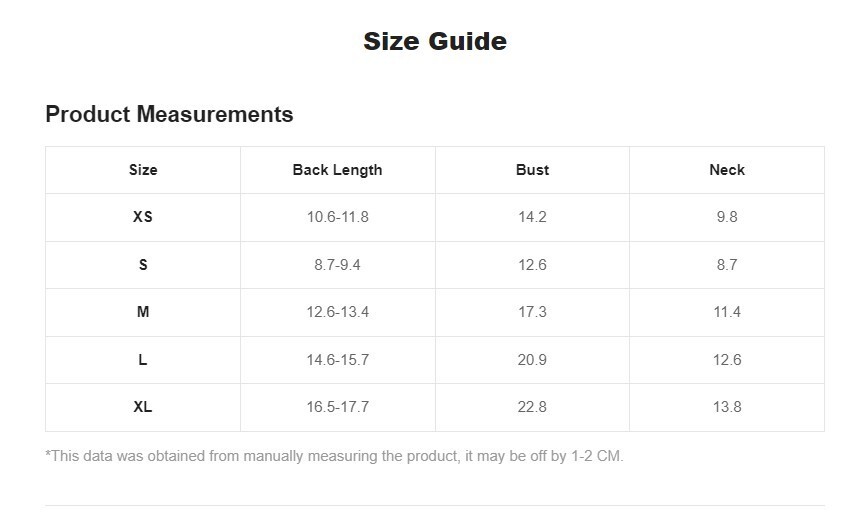Click the L bust value 20.9
Viewport: 842px width, 528px height.
532,360
